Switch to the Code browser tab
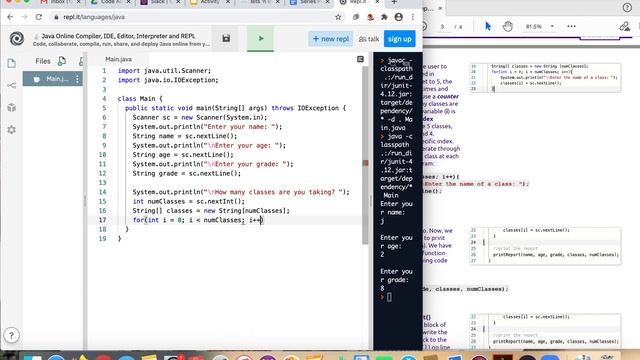The height and width of the screenshot is (360, 640). tap(109, 2)
